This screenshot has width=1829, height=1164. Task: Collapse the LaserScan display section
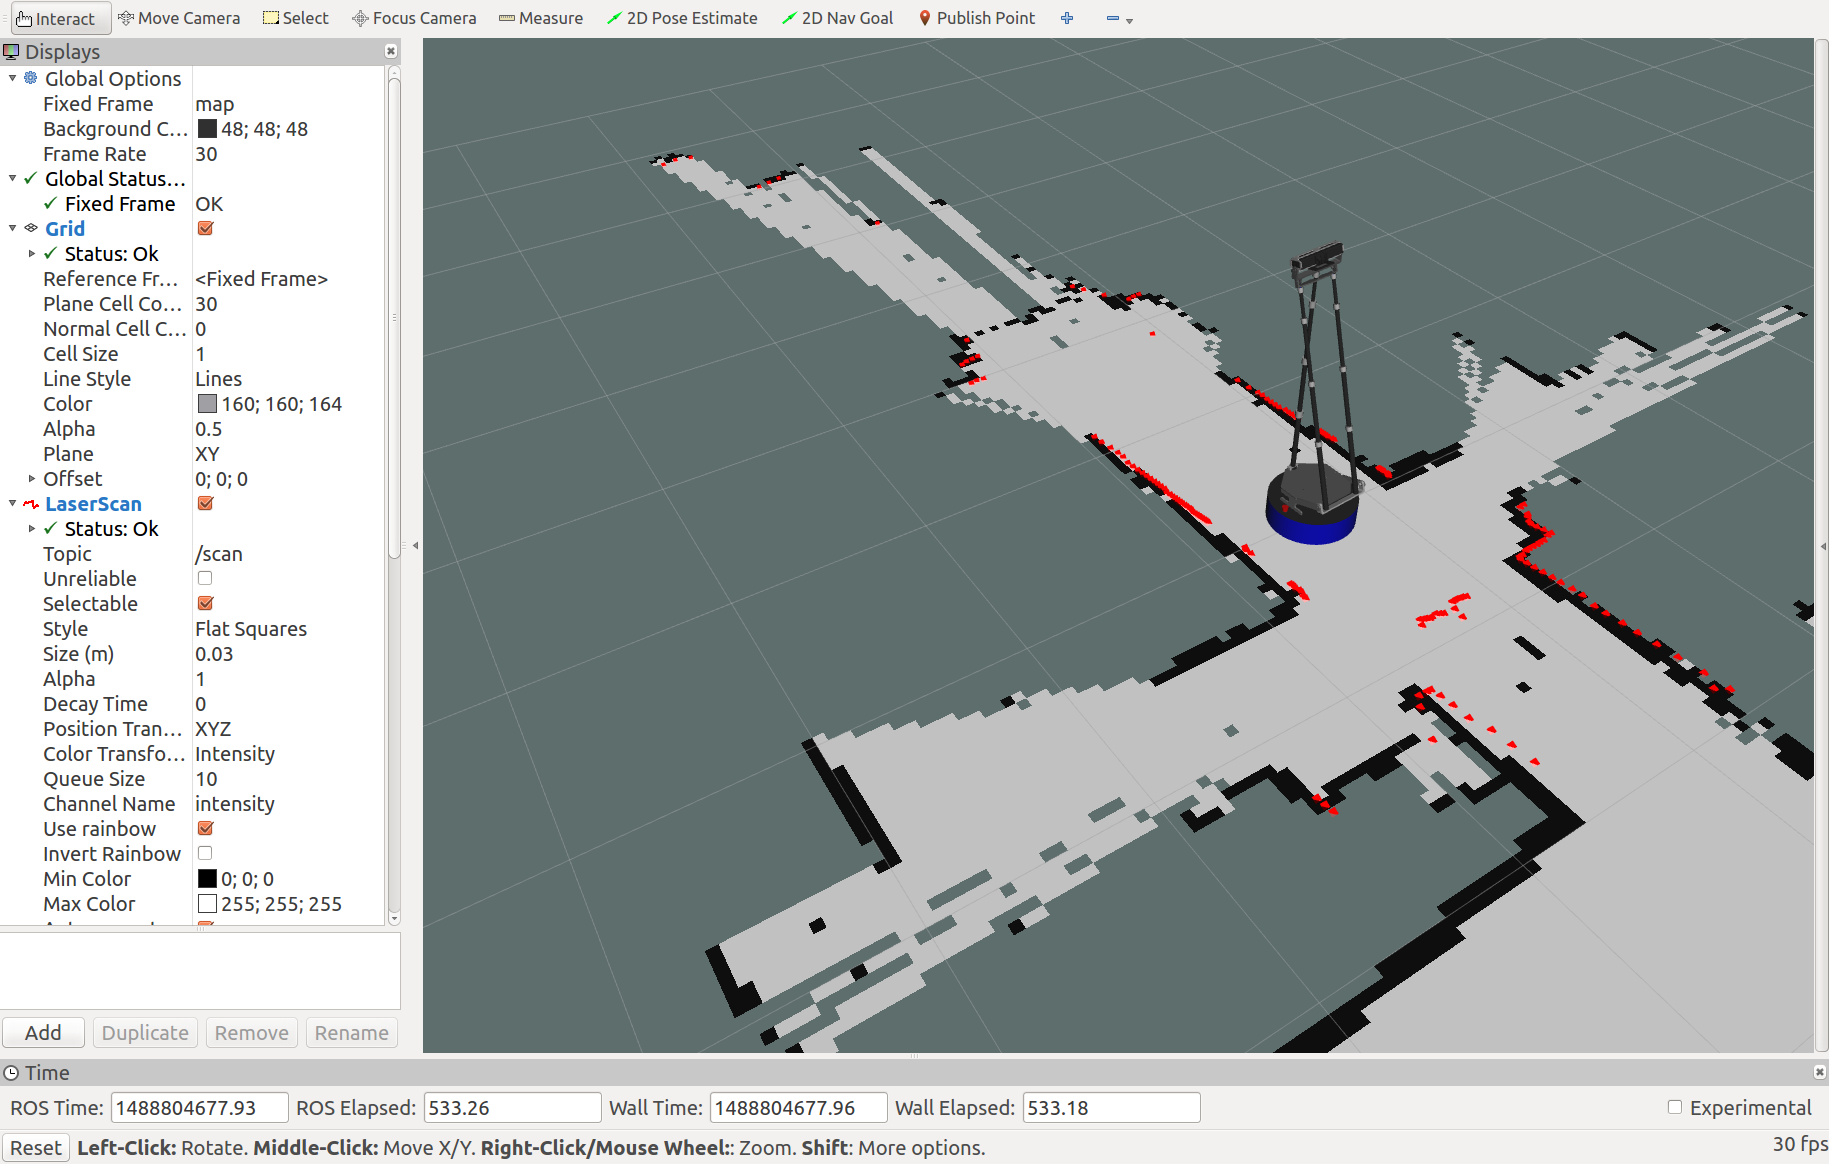coord(12,504)
